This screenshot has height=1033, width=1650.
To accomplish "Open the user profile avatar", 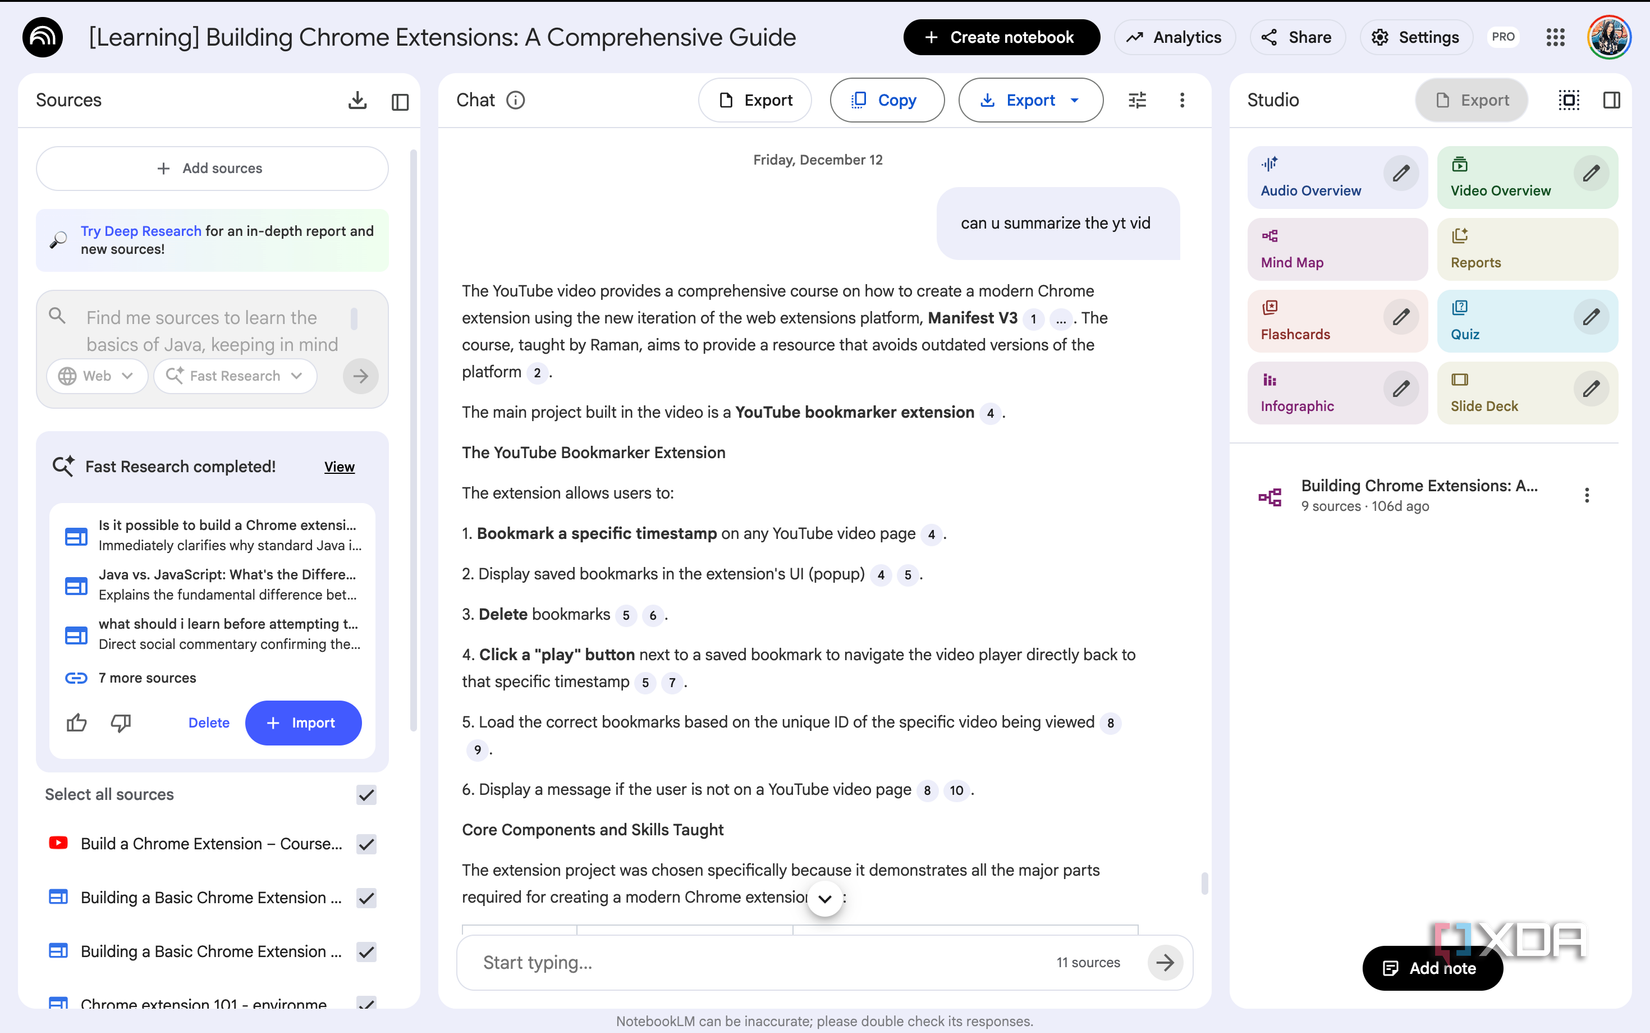I will click(x=1609, y=37).
